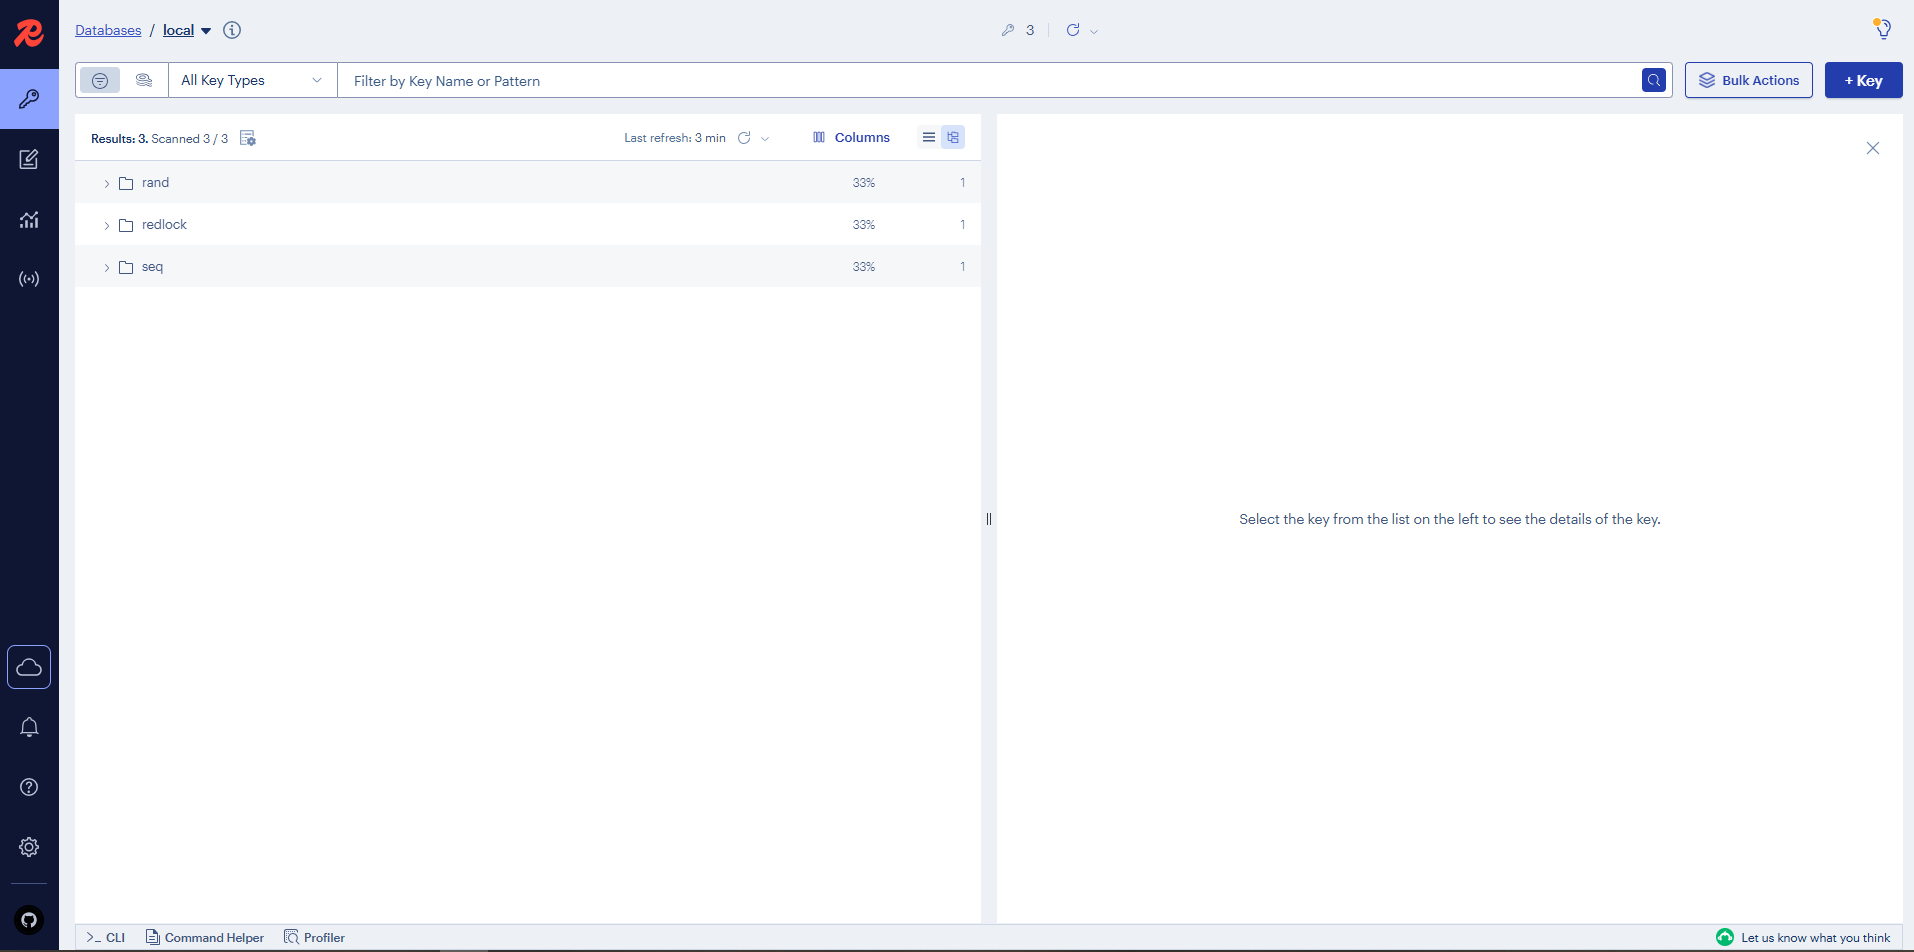This screenshot has width=1914, height=952.
Task: Open the Workbench editor panel
Action: [29, 159]
